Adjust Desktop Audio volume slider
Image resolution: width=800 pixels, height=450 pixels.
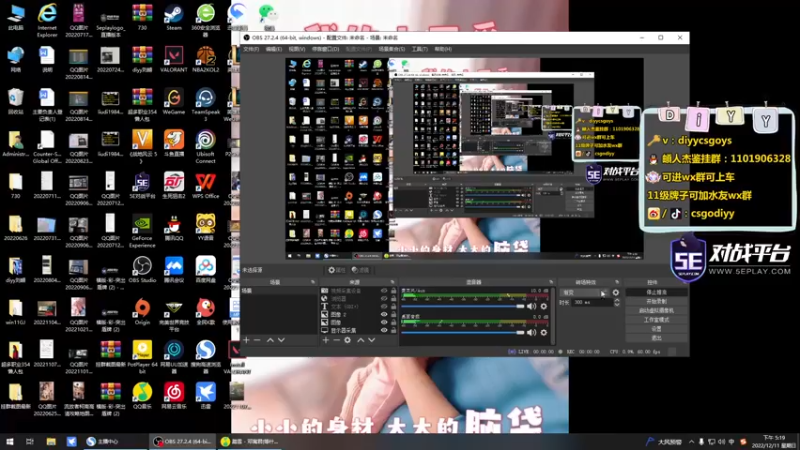click(x=463, y=332)
